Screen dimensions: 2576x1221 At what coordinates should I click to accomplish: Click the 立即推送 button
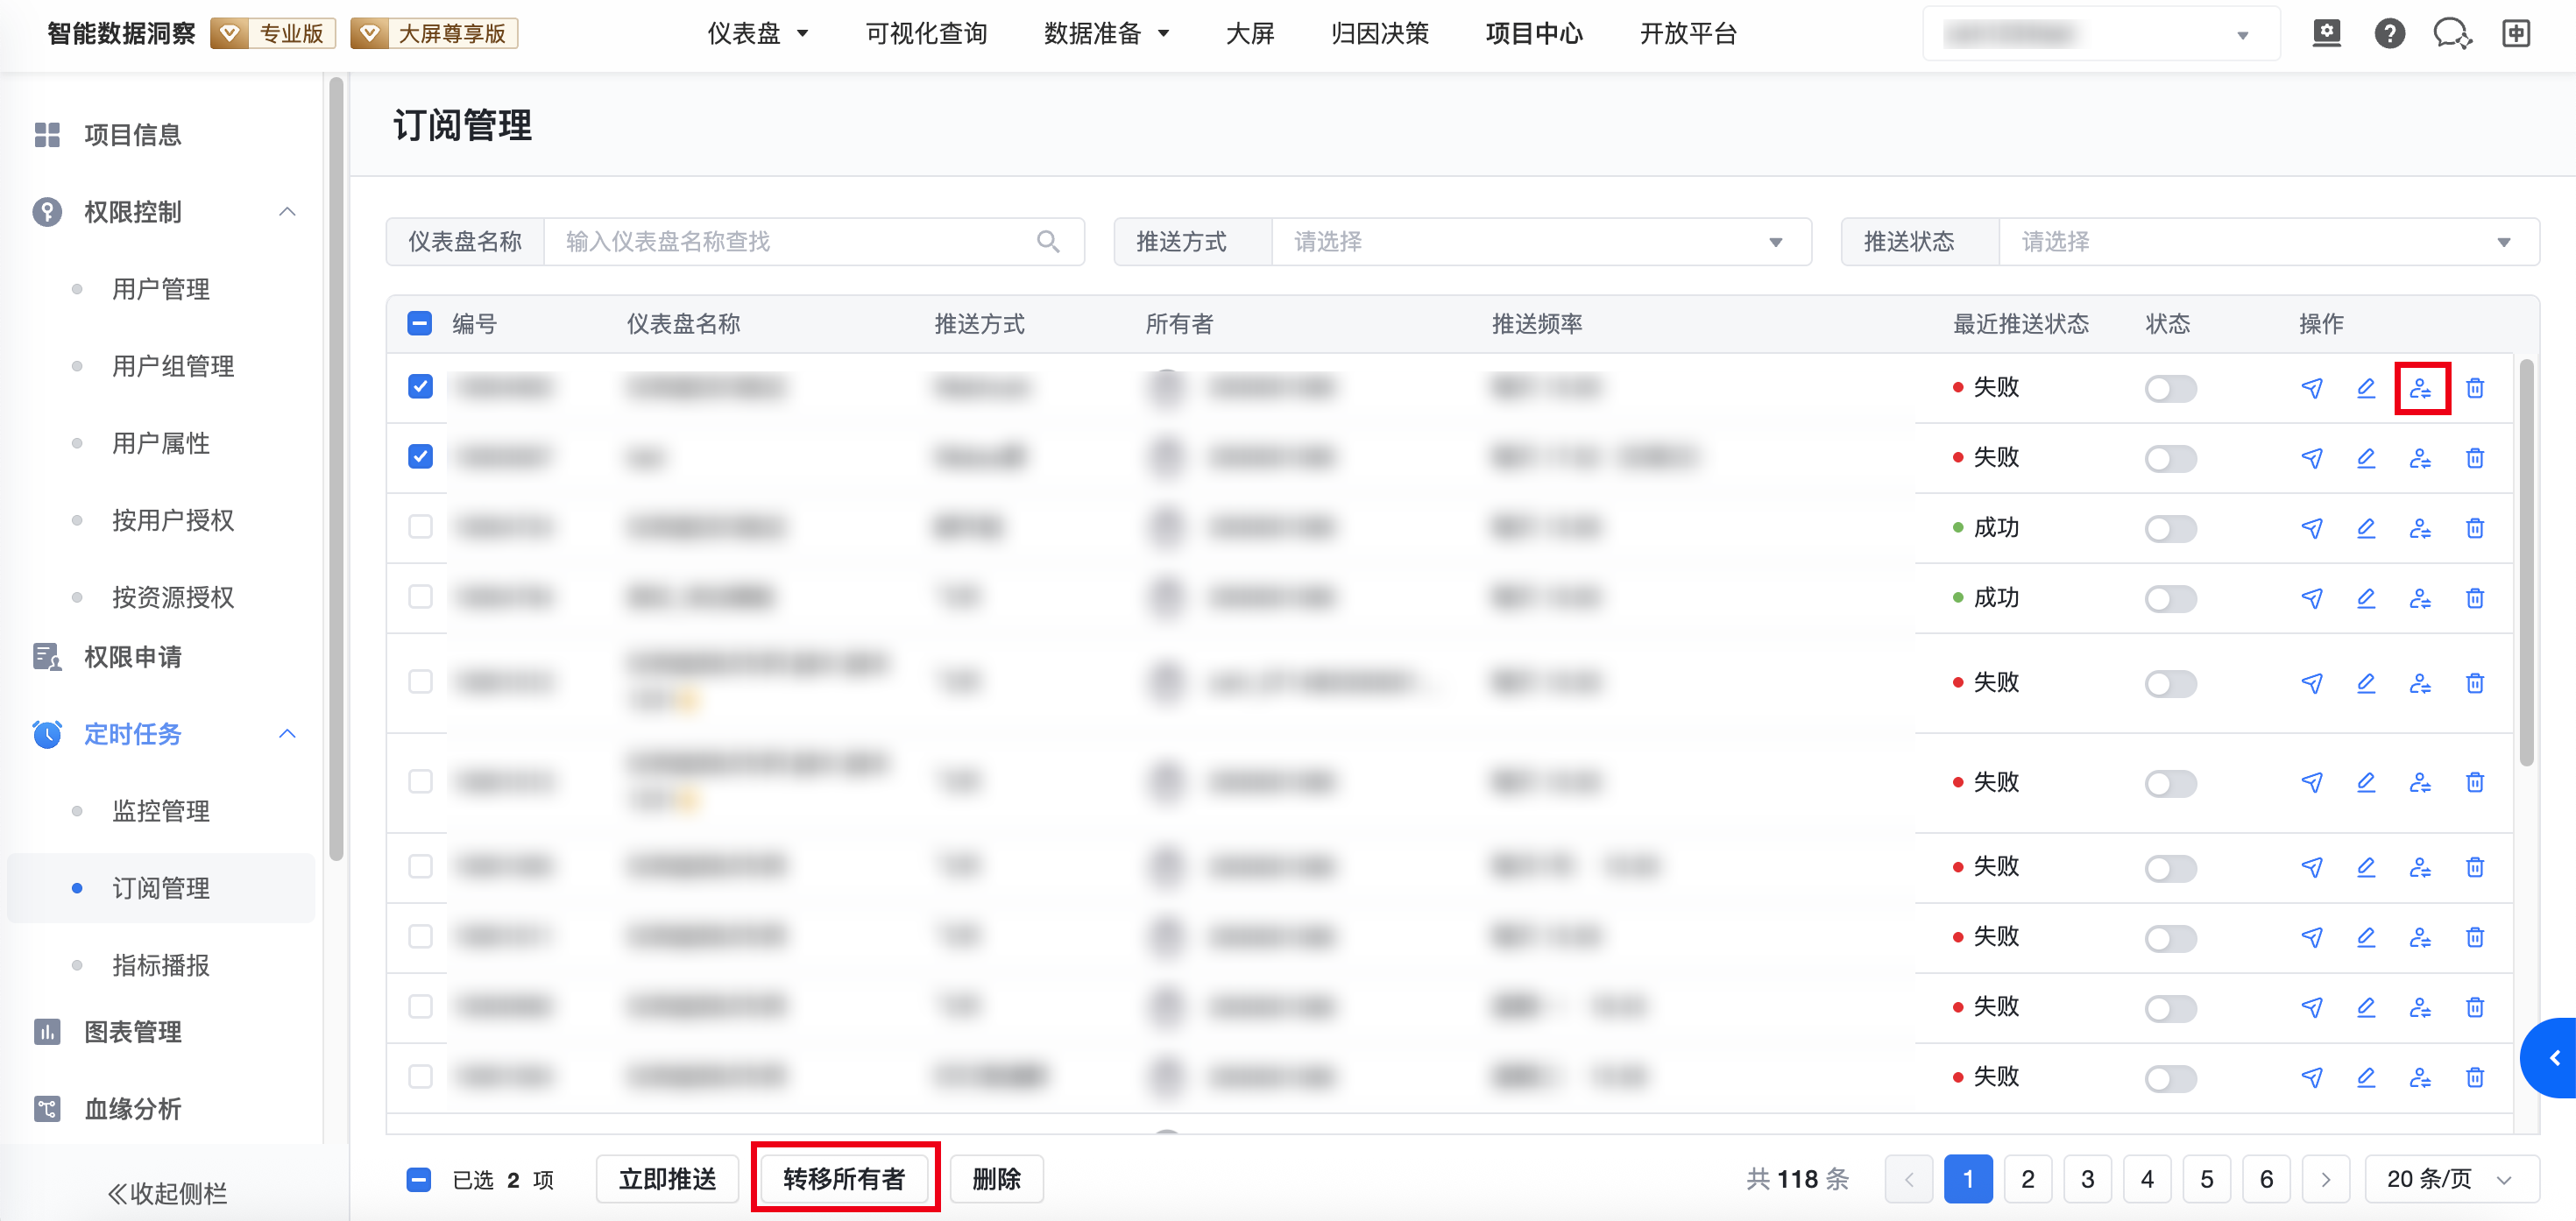coord(667,1179)
